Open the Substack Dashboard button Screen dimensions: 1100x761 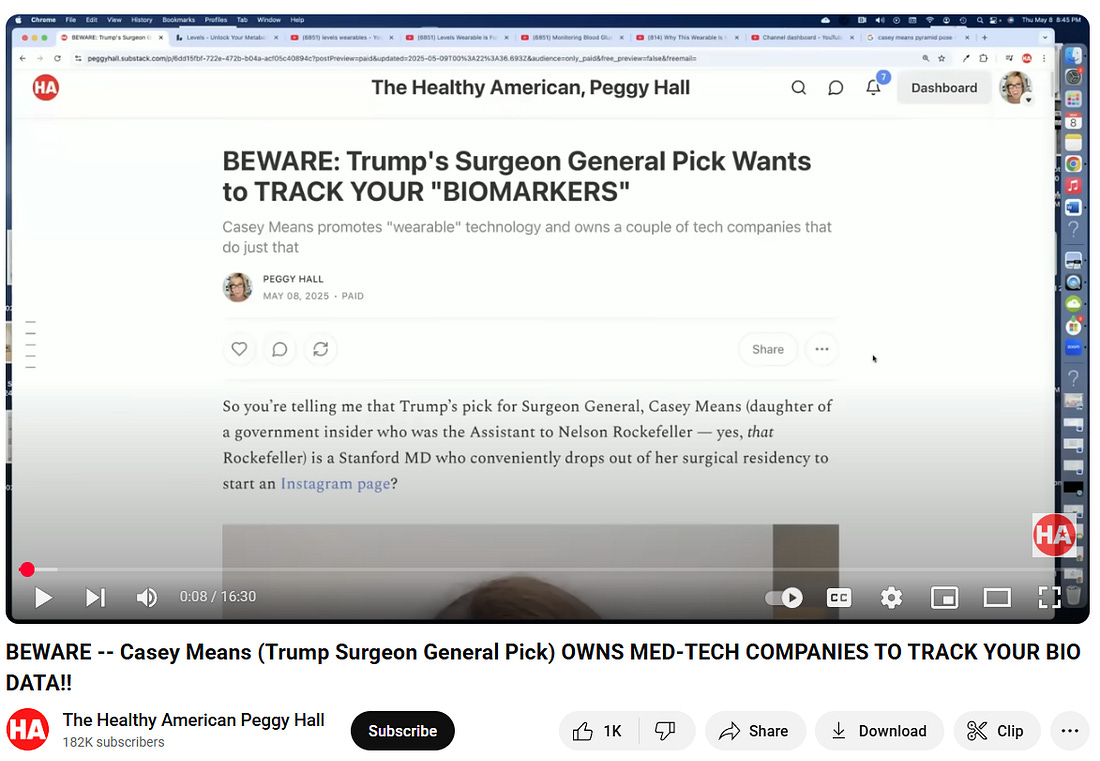pyautogui.click(x=944, y=88)
